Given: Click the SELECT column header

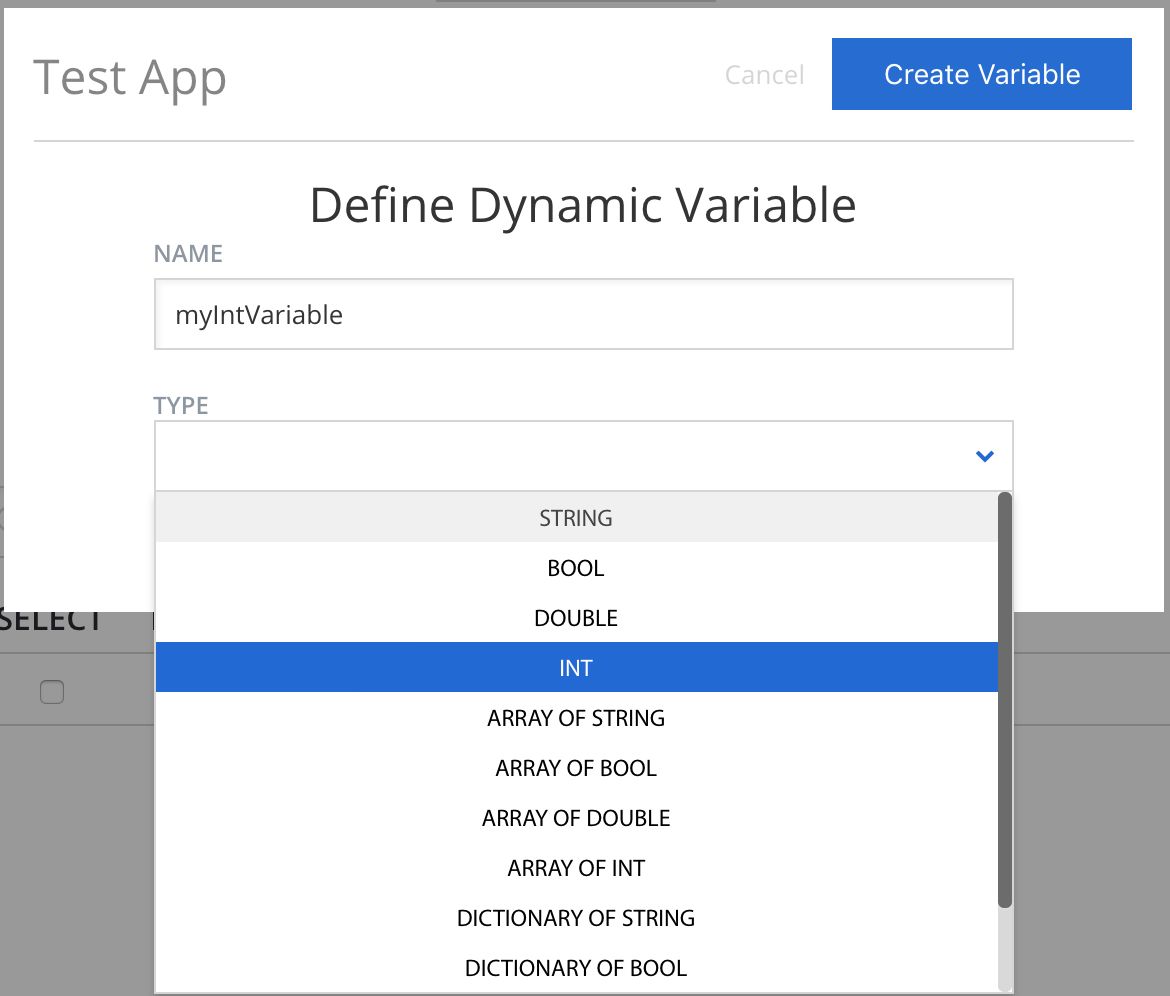Looking at the screenshot, I should coord(52,621).
